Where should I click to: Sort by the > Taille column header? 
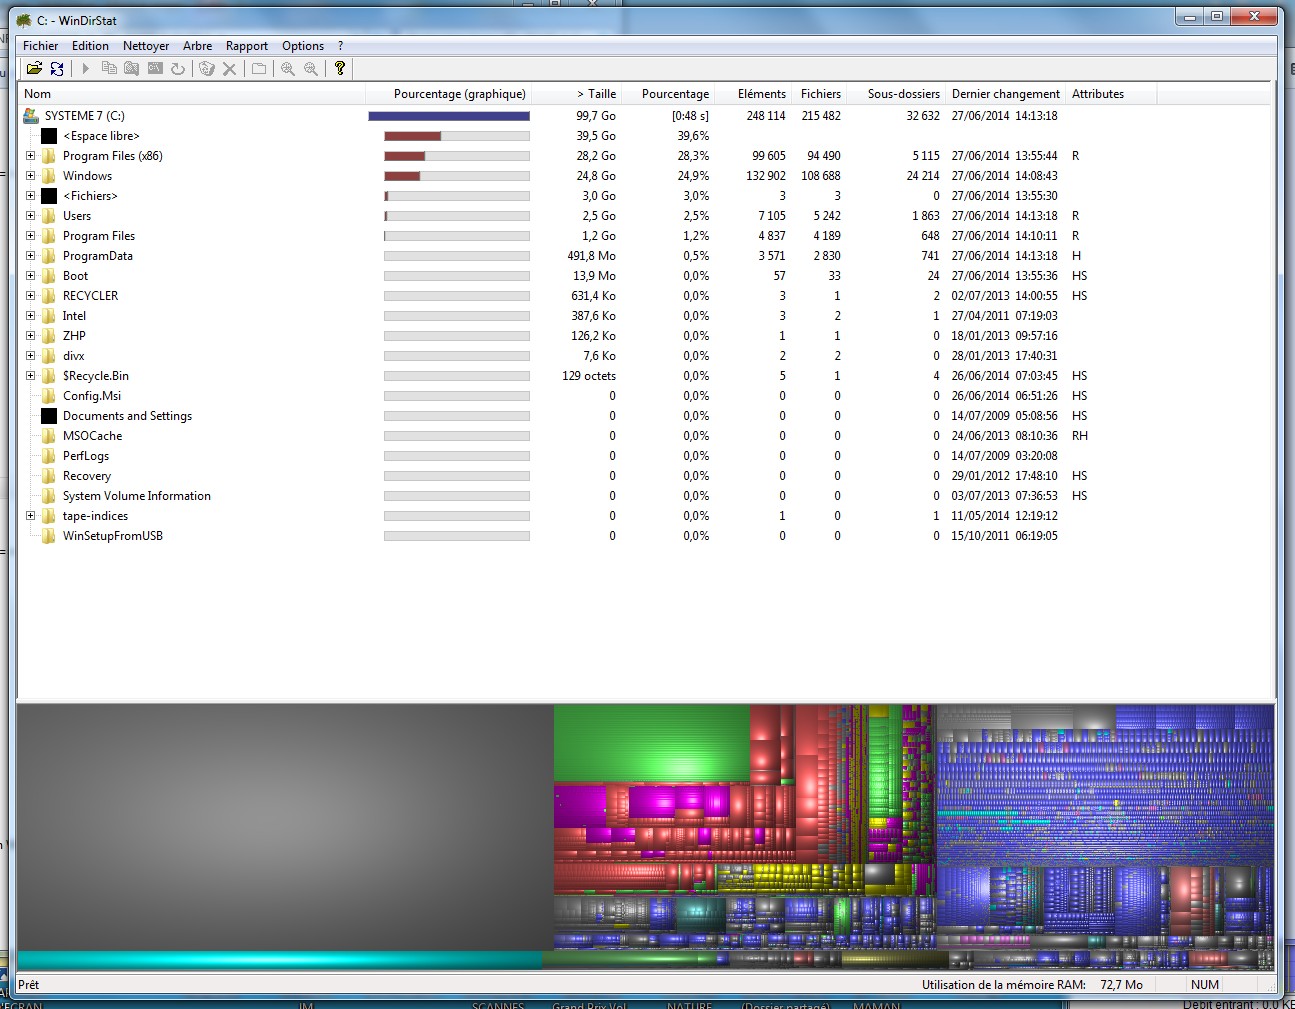click(576, 94)
